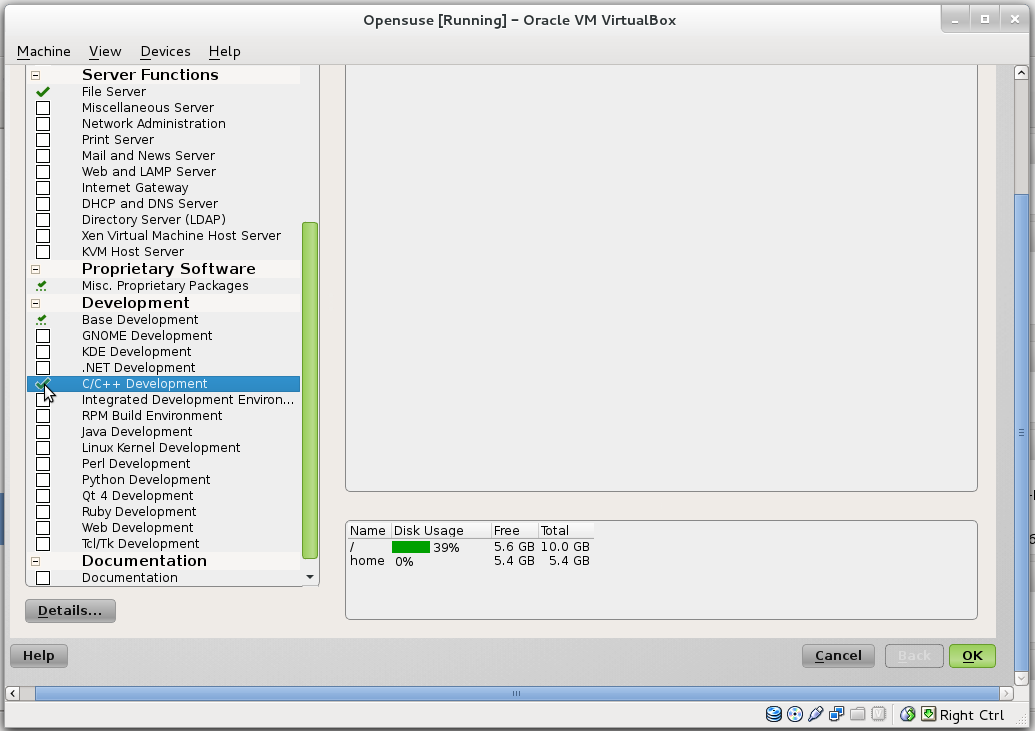Collapse the Server Functions section
Viewport: 1035px width, 731px height.
pos(36,74)
